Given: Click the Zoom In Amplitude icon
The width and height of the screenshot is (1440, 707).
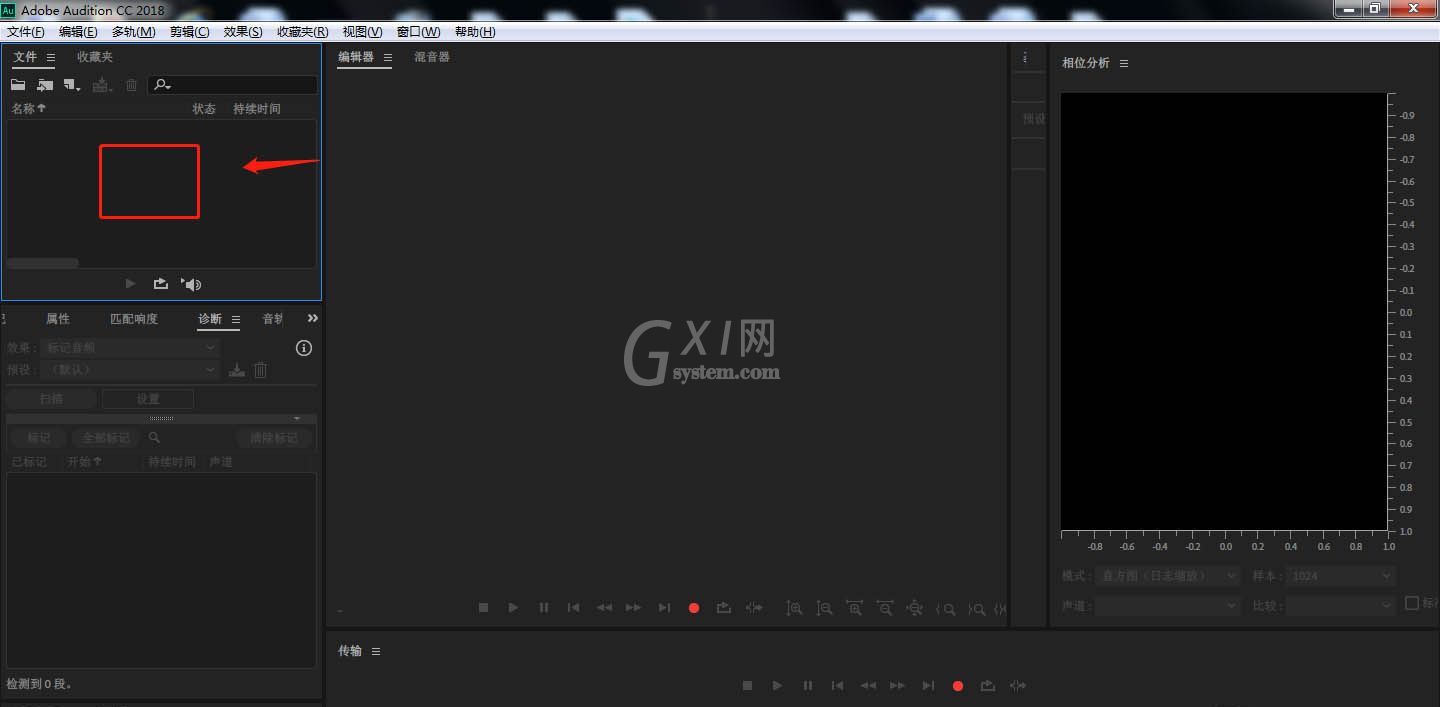Looking at the screenshot, I should click(x=794, y=607).
